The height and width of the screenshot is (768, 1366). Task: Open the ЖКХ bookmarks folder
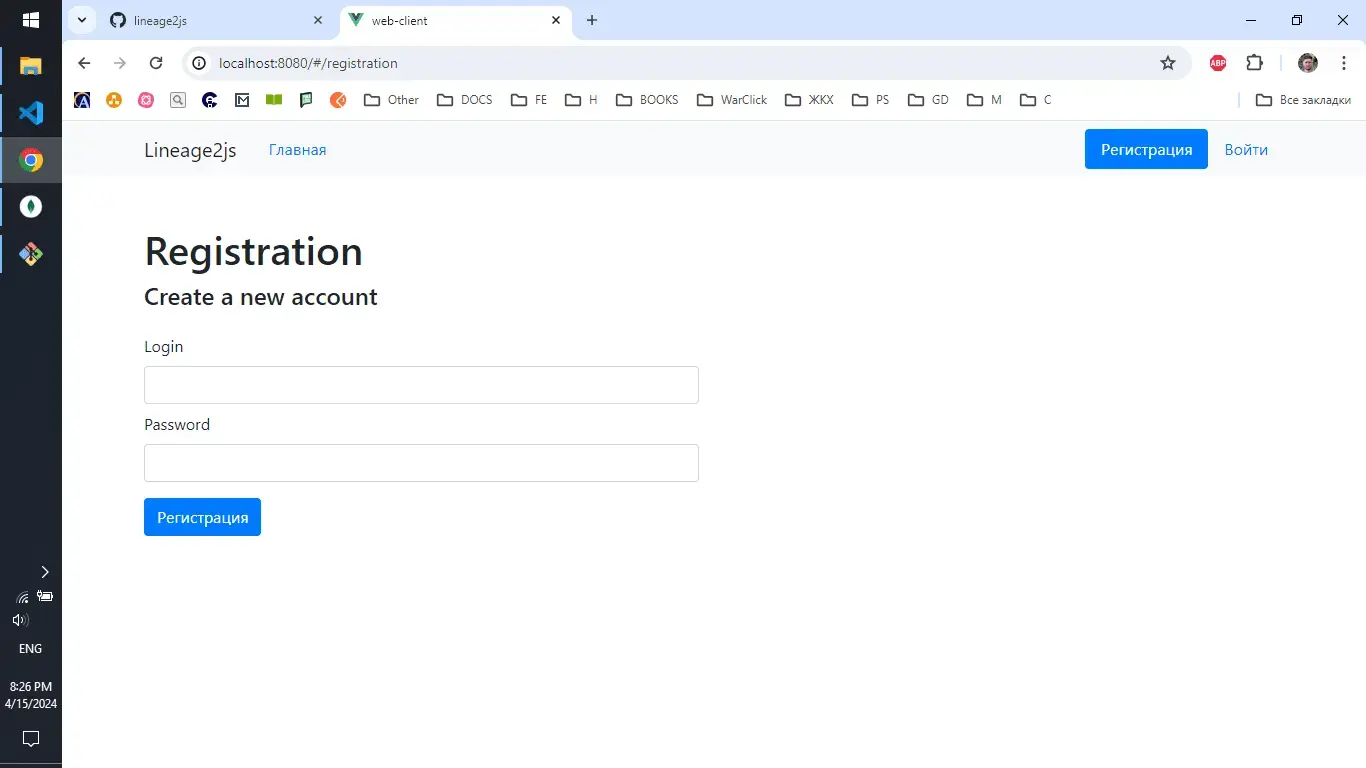[x=810, y=100]
